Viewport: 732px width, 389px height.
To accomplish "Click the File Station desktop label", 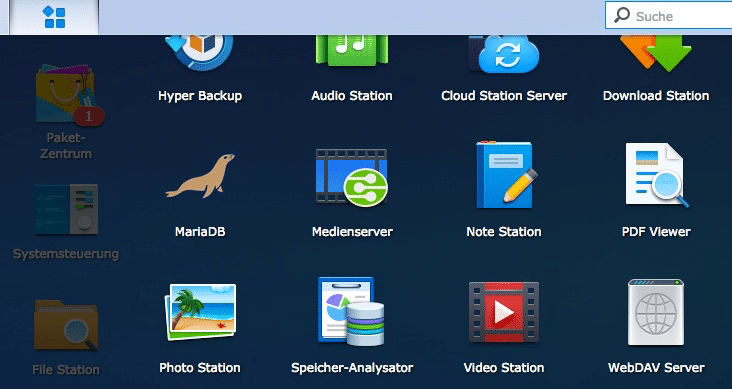I will [x=66, y=369].
